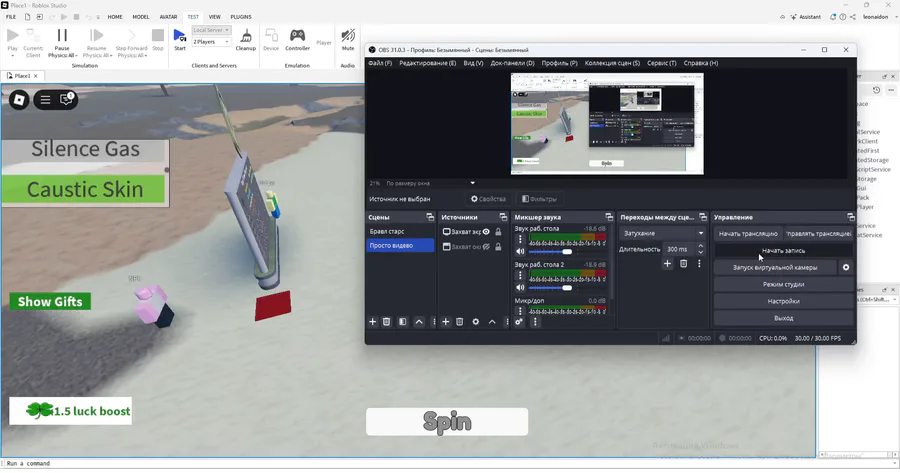
Task: Hide first Захват source with eye icon
Action: (x=486, y=232)
